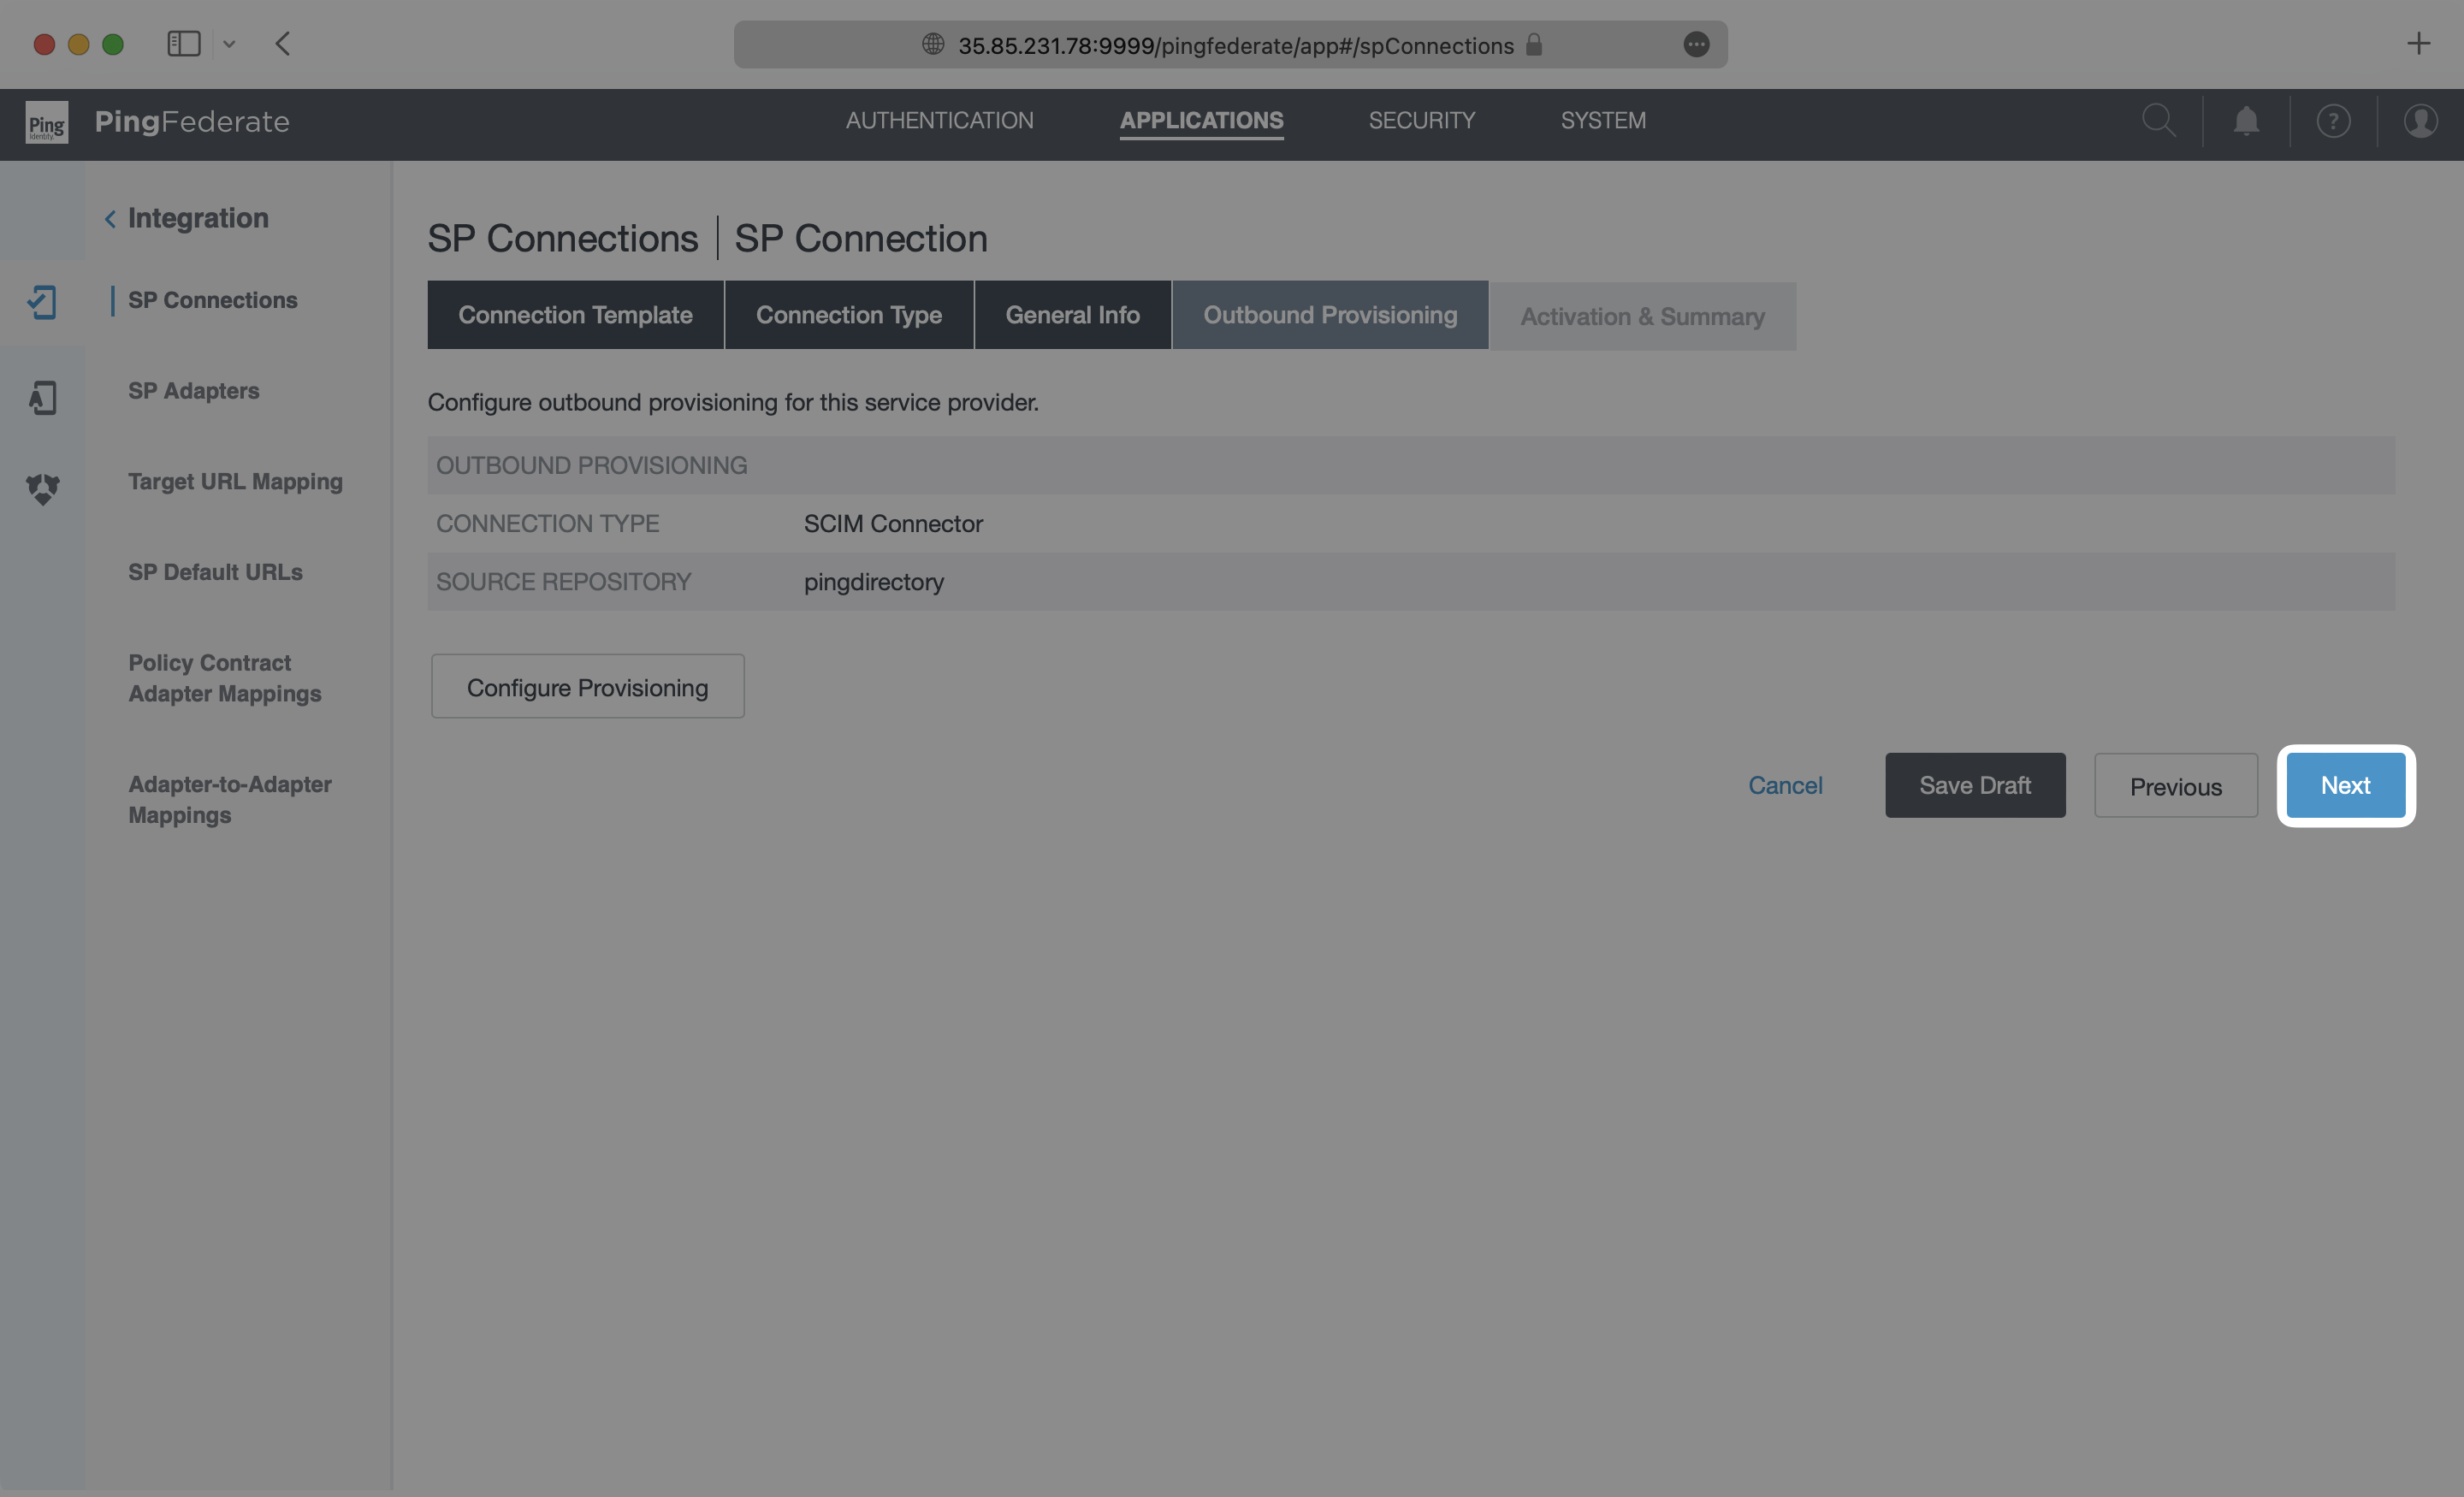View notifications via the bell icon
The image size is (2464, 1497).
coord(2246,121)
